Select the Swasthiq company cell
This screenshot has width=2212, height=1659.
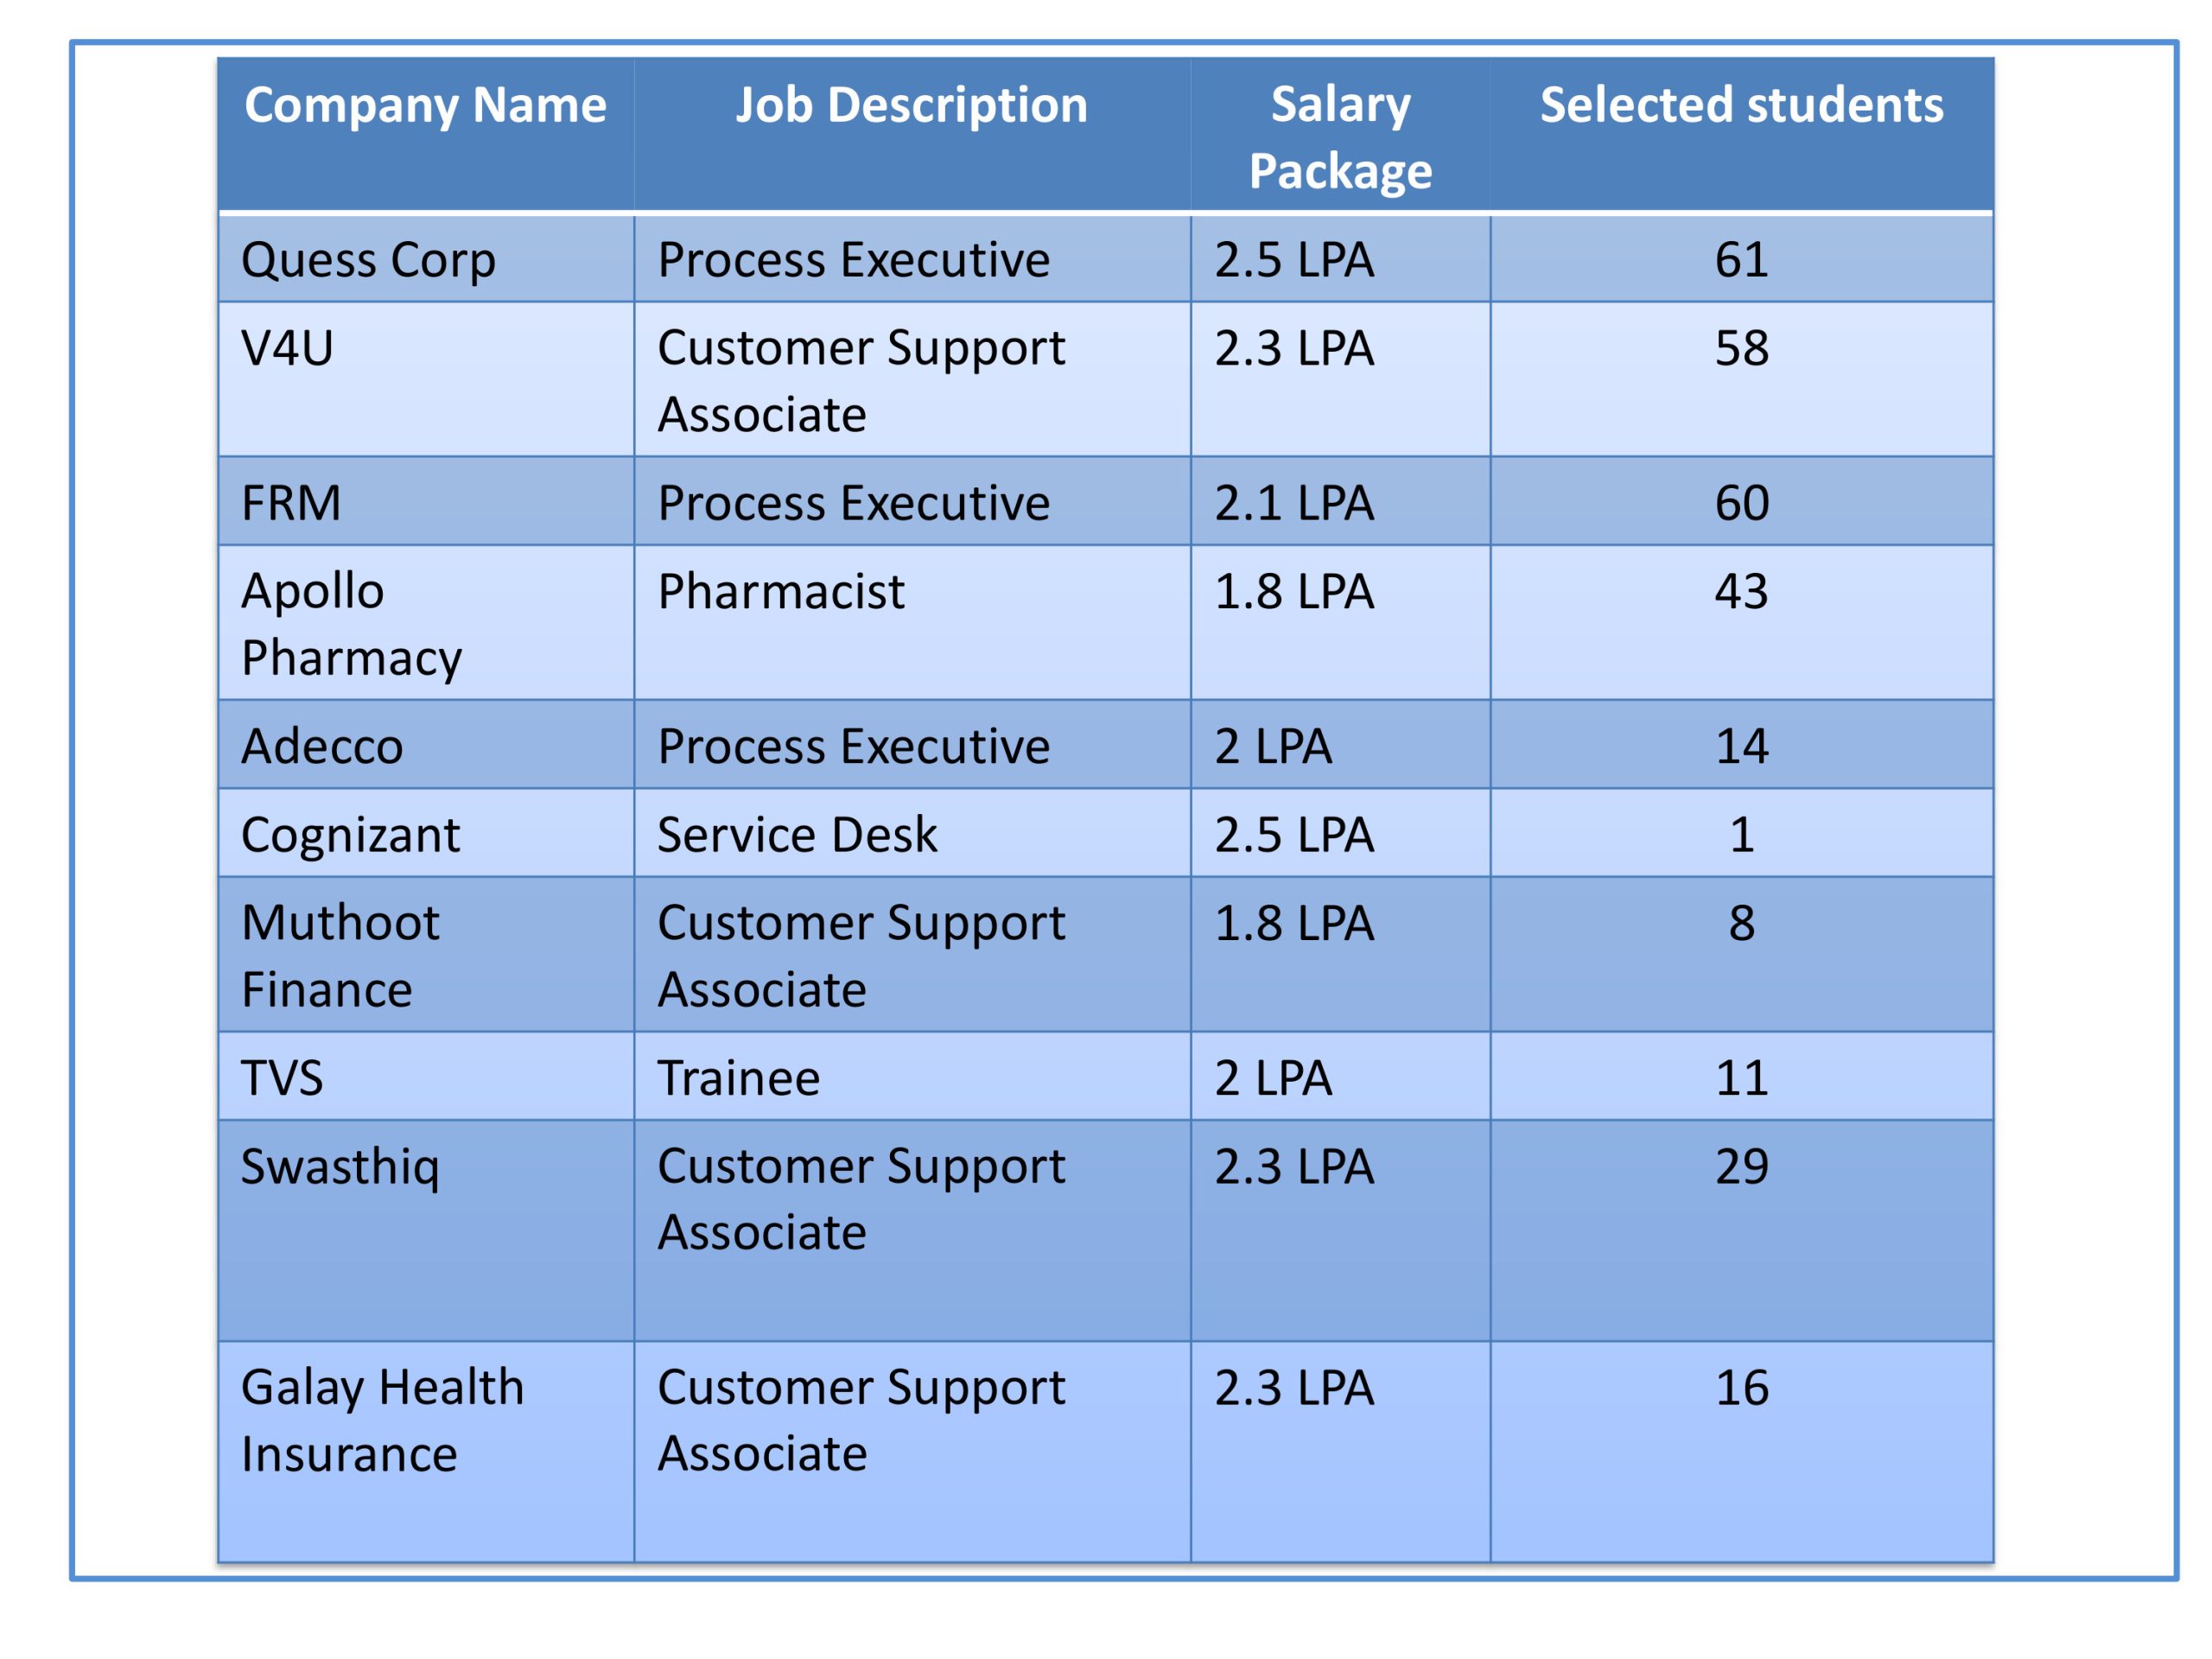point(340,1167)
